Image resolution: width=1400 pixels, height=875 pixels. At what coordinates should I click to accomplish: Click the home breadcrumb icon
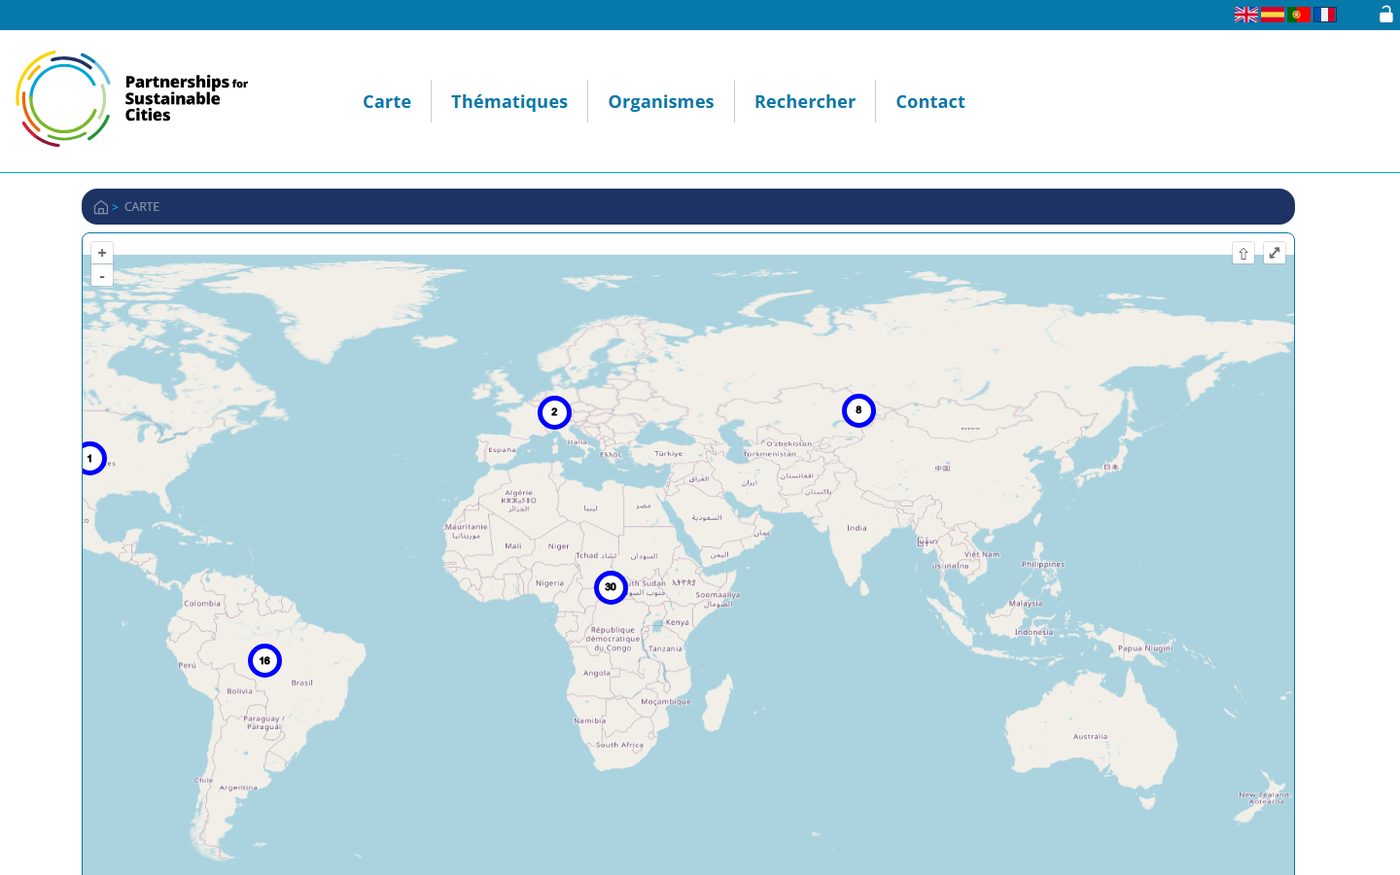point(101,207)
